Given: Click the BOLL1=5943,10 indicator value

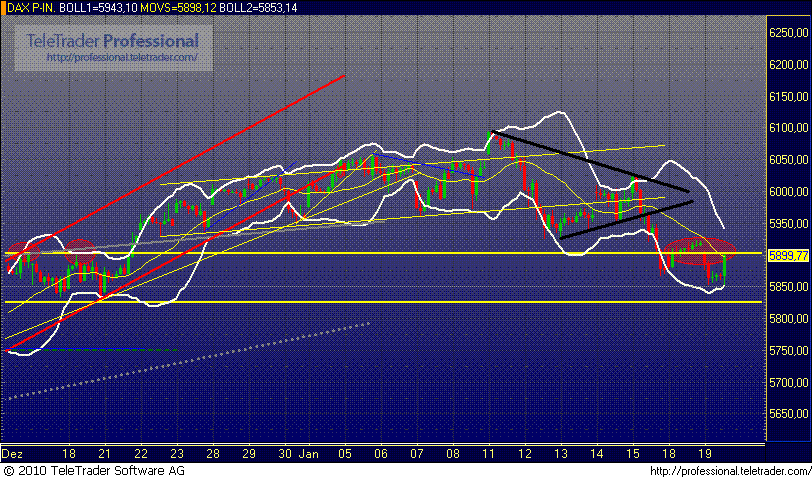Looking at the screenshot, I should pyautogui.click(x=98, y=8).
